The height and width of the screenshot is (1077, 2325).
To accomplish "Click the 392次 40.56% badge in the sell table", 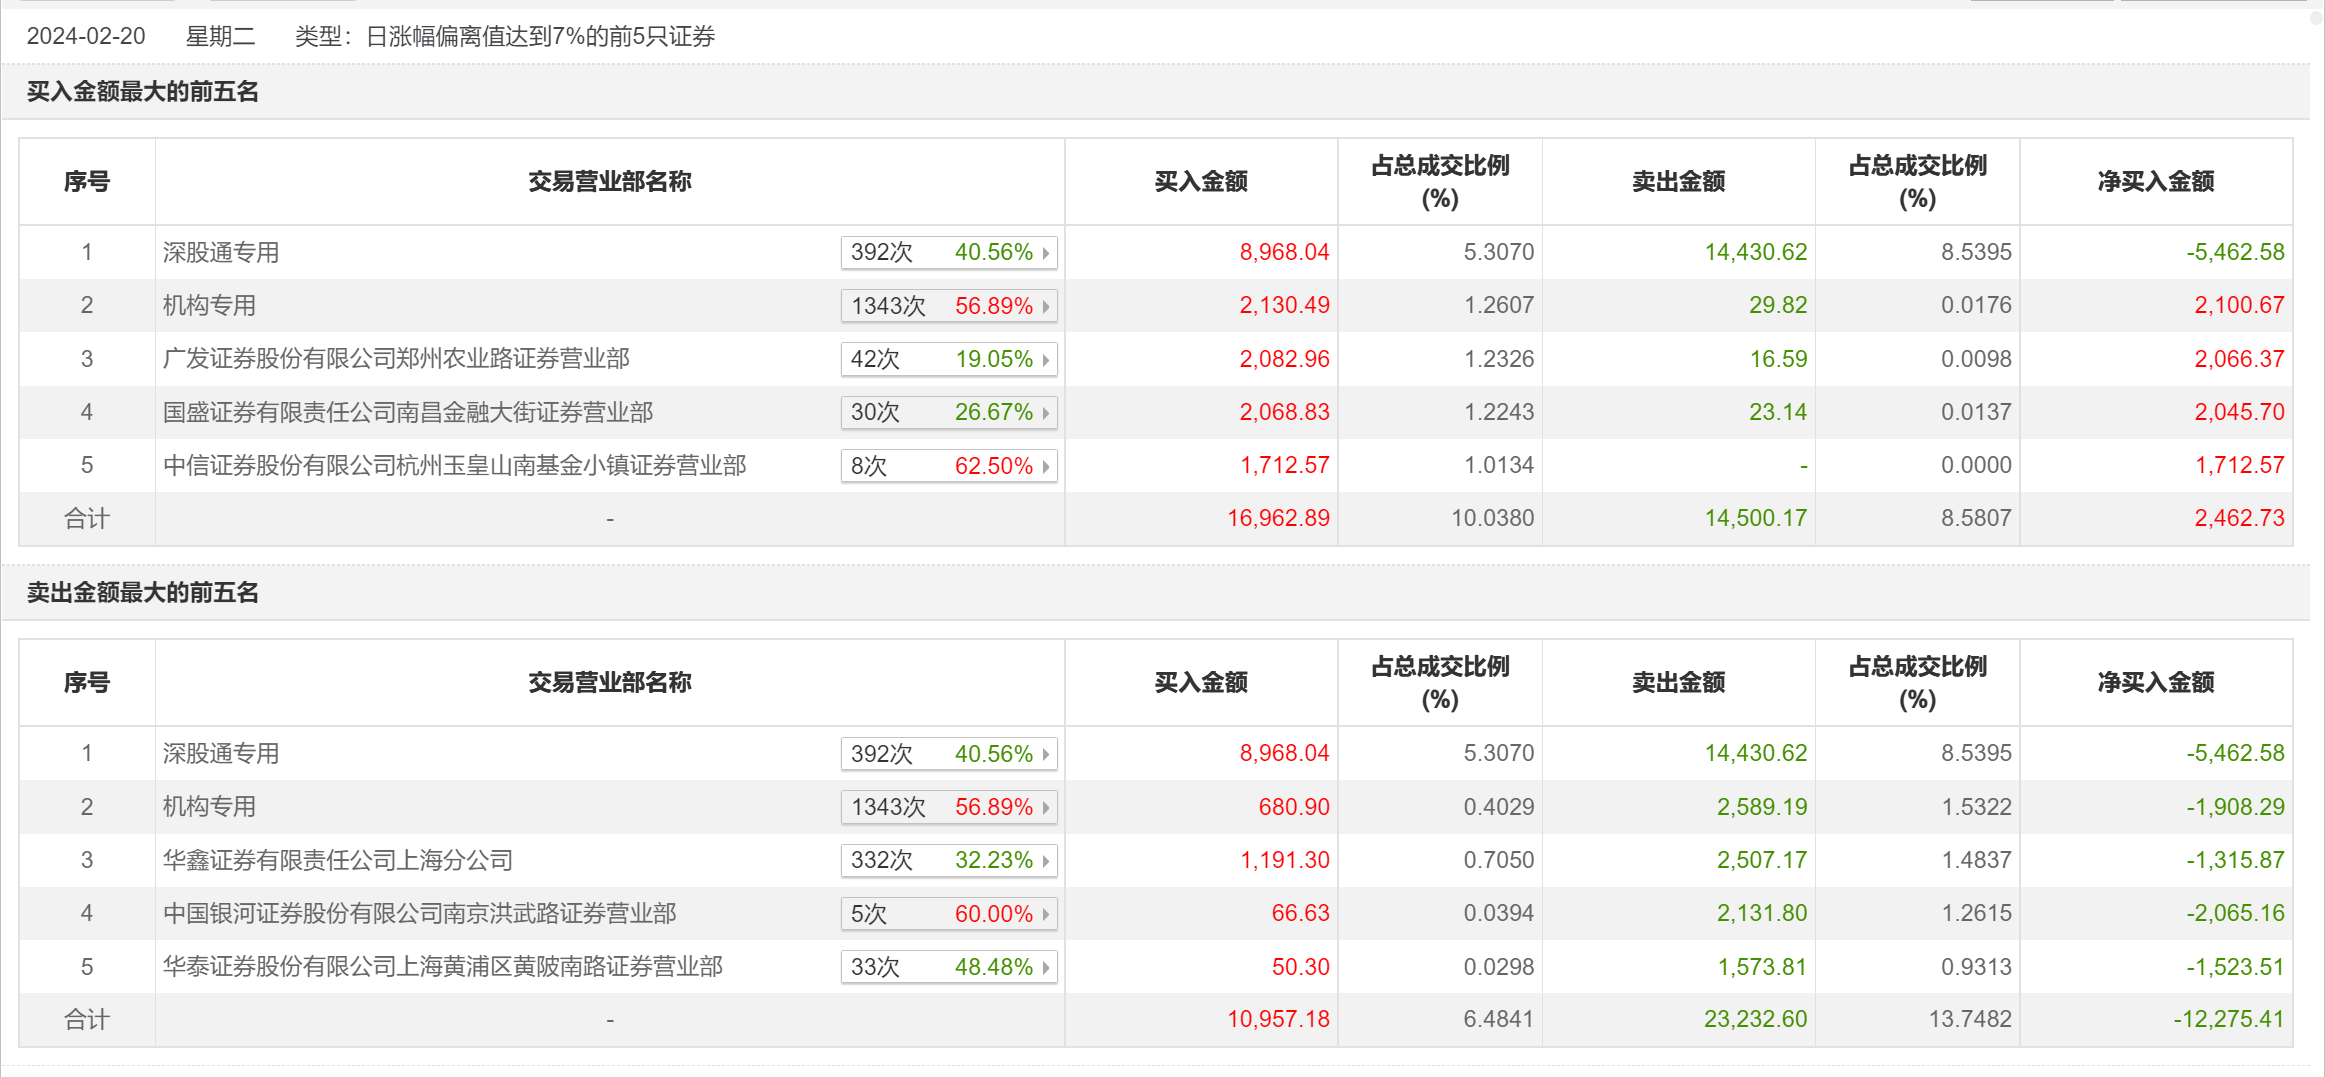I will click(x=947, y=754).
